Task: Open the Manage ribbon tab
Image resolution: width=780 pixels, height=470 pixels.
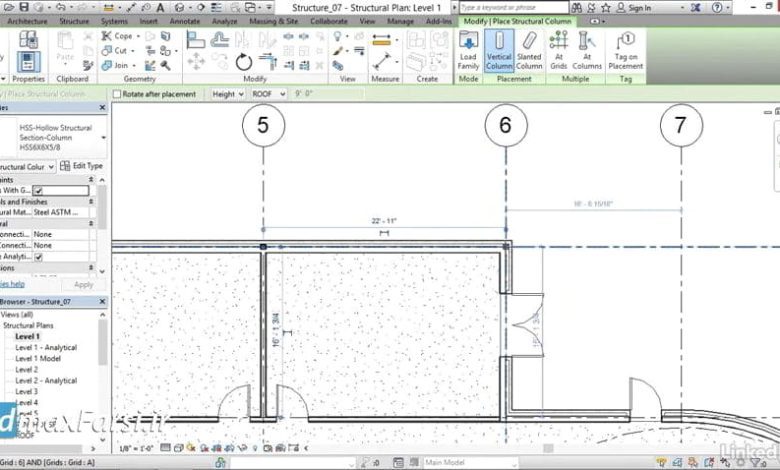Action: pos(400,21)
